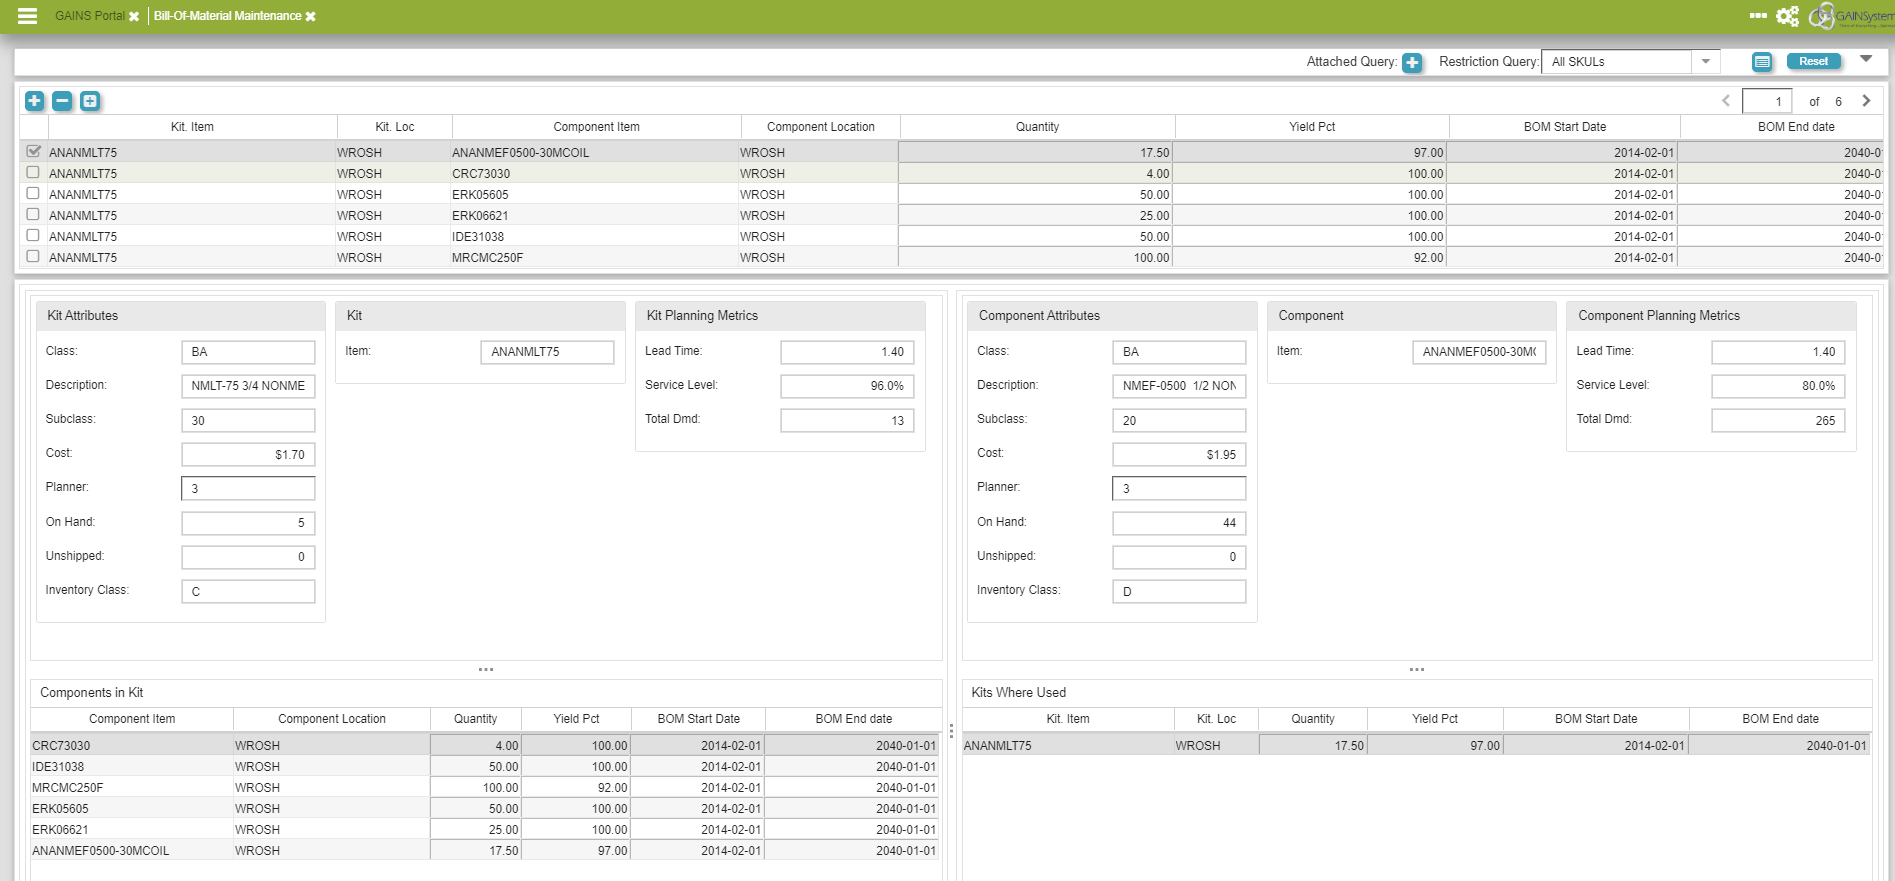Click the blue plus add row icon
This screenshot has height=881, width=1895.
[x=34, y=101]
